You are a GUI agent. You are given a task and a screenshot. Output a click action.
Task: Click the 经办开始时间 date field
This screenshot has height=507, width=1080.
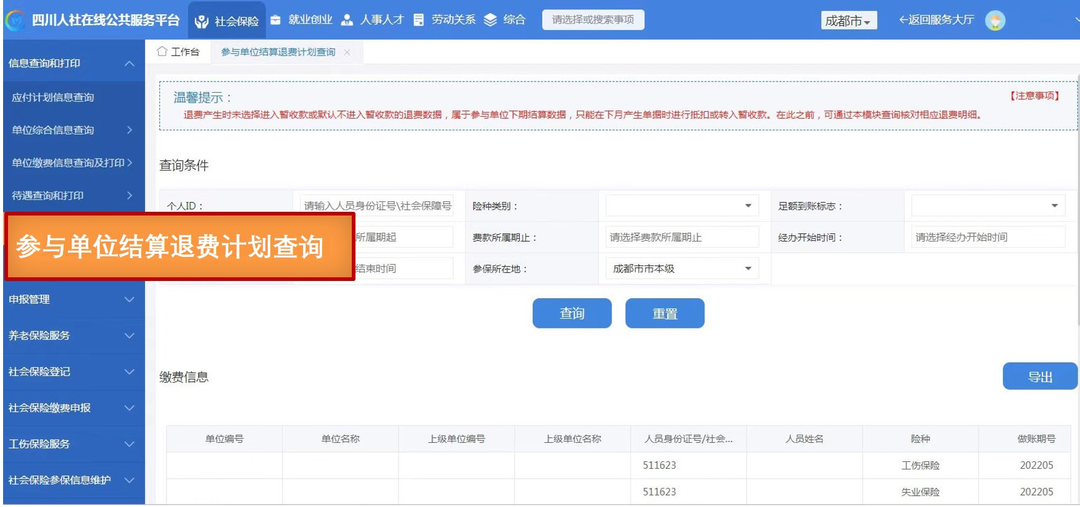pyautogui.click(x=988, y=237)
